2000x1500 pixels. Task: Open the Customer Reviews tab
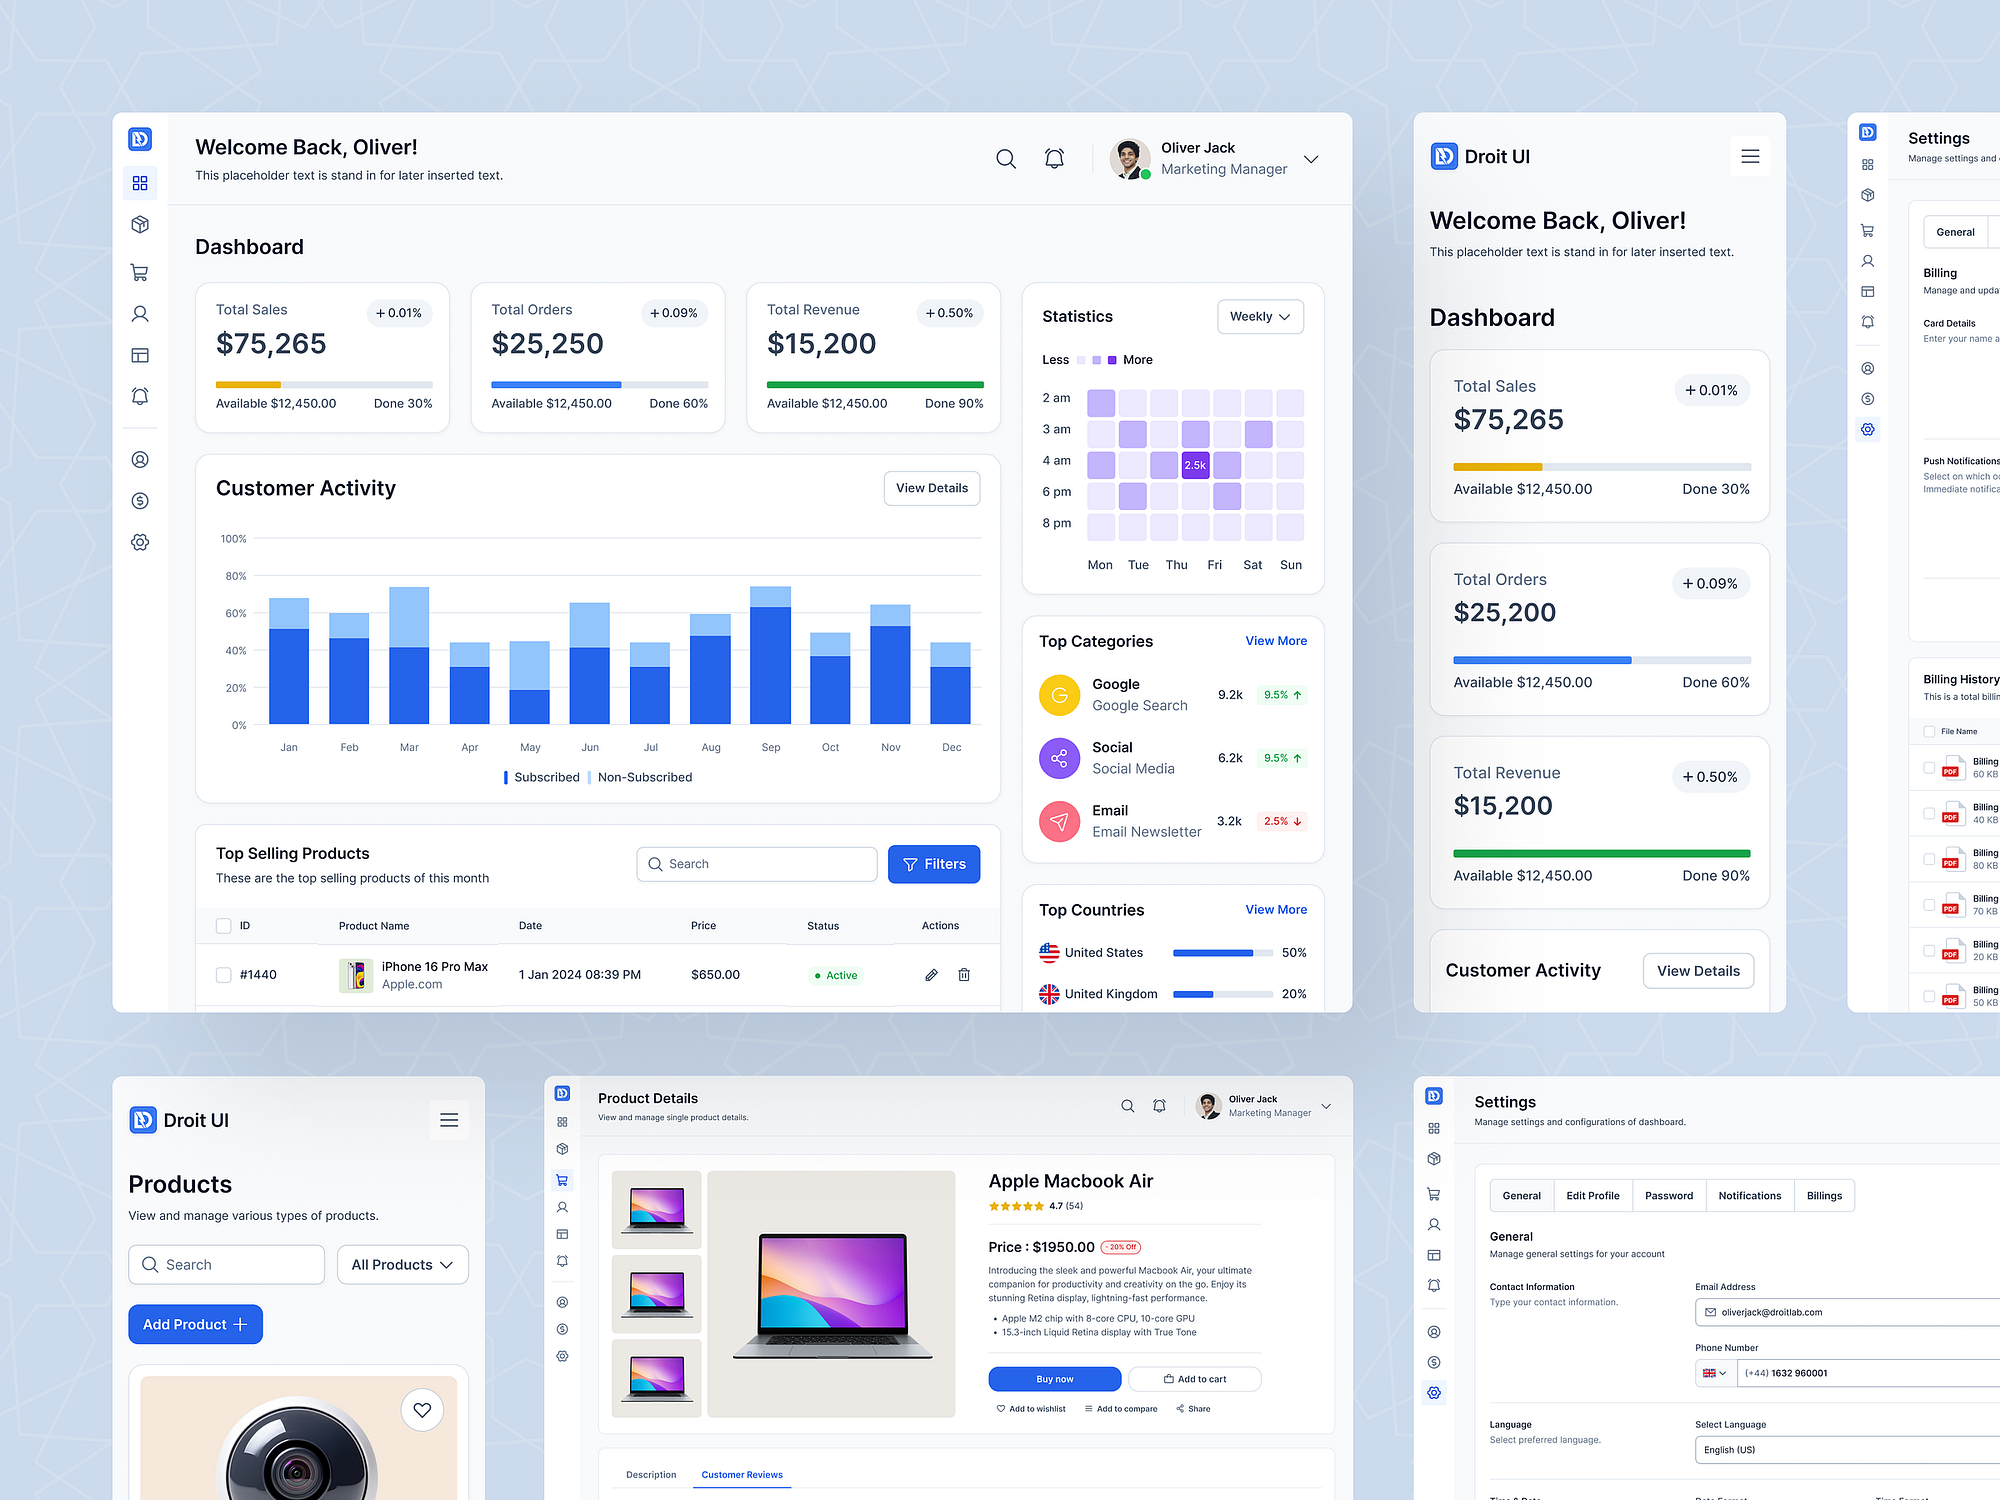click(x=742, y=1475)
